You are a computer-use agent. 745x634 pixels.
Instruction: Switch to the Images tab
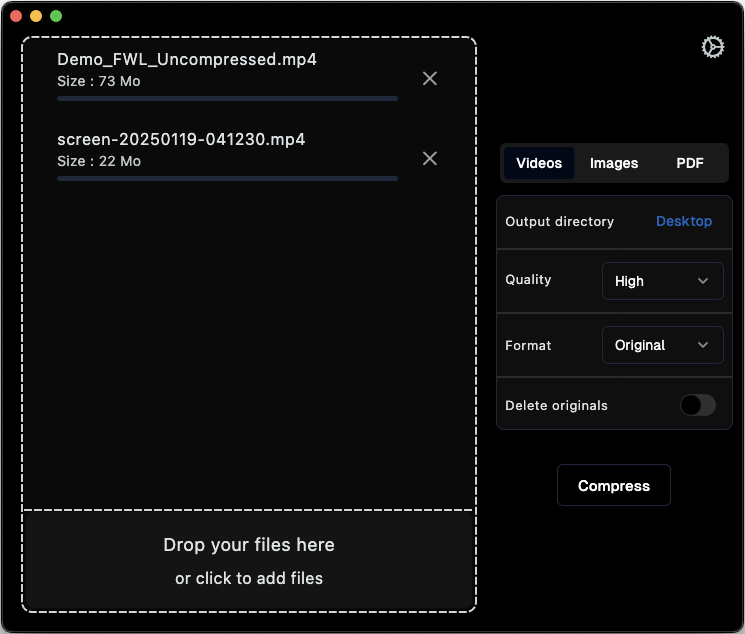click(614, 163)
